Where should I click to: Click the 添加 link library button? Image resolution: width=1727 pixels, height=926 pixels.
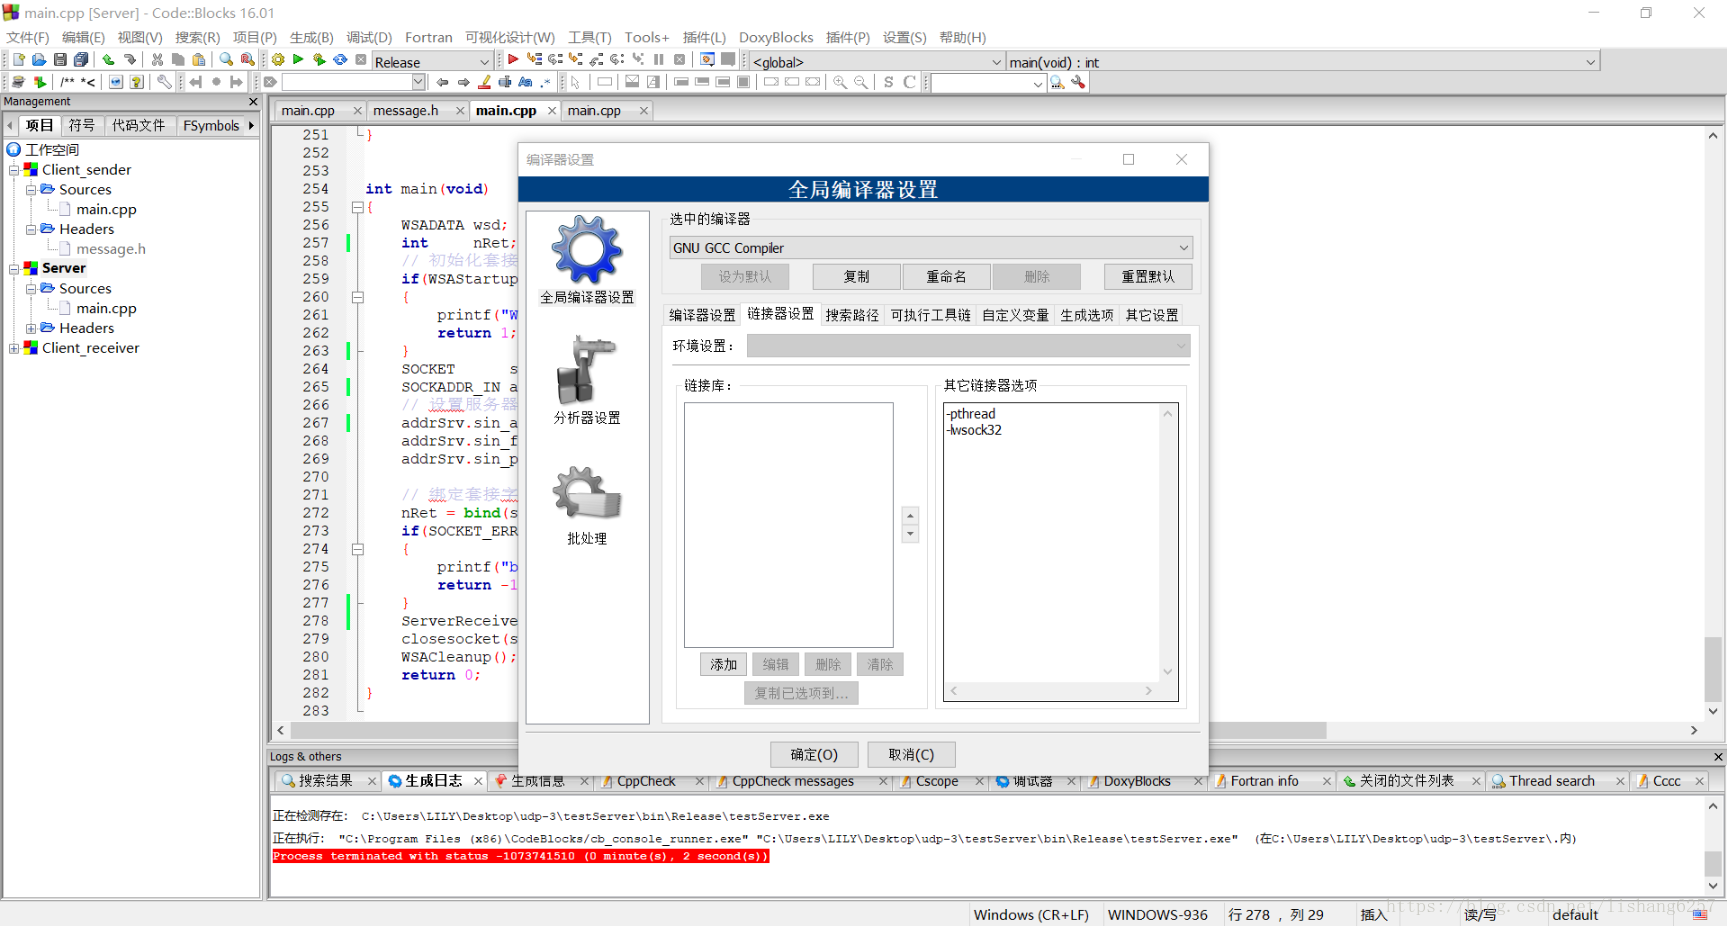click(x=723, y=664)
